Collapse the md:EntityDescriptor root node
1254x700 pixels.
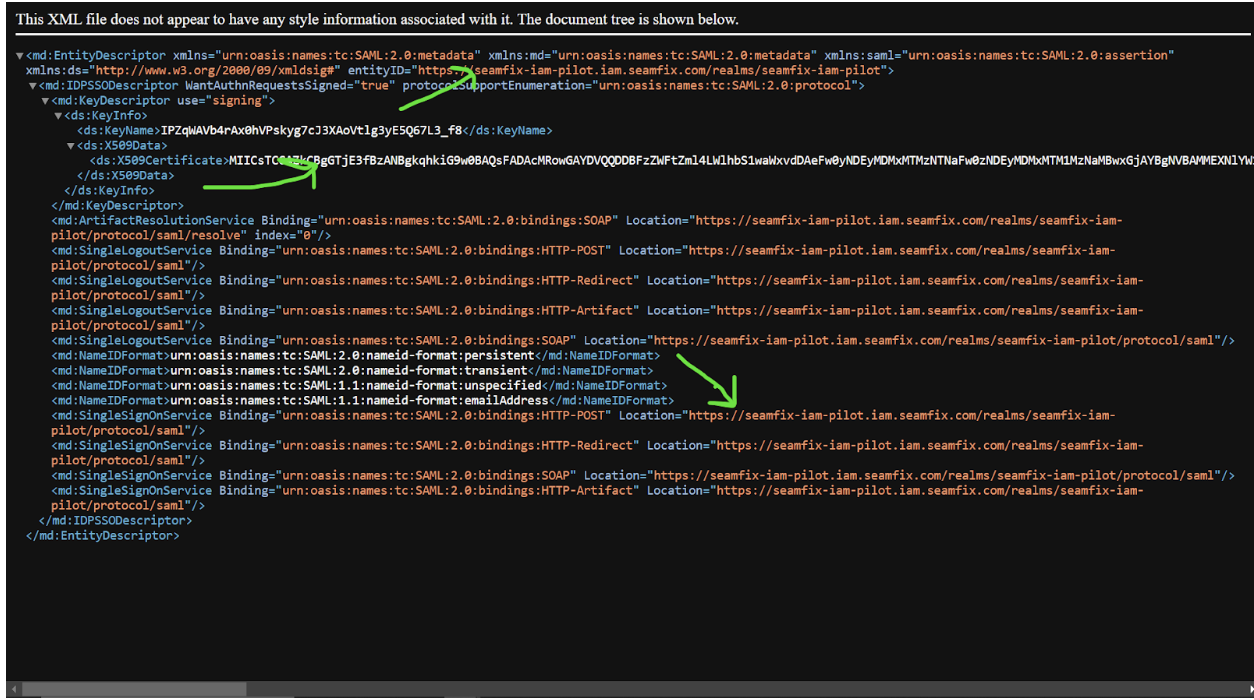(x=21, y=55)
